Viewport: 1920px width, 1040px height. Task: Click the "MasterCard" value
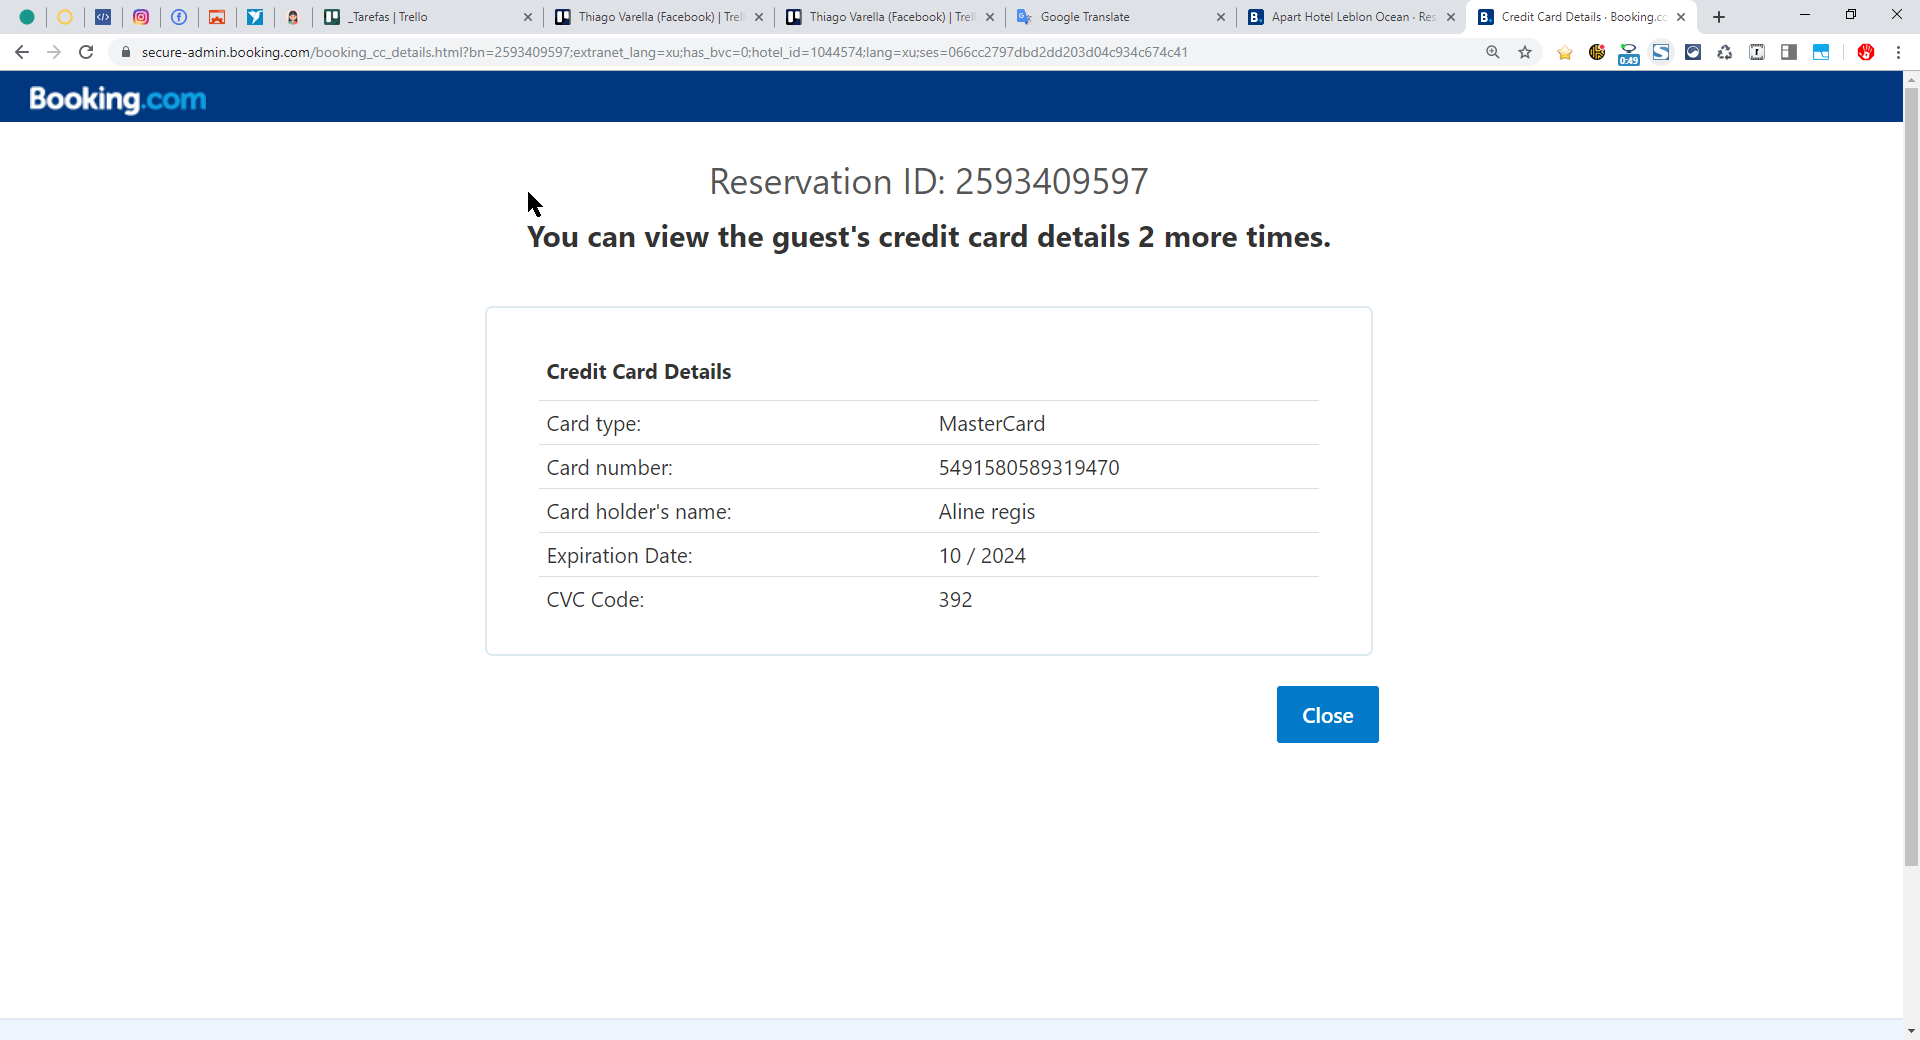[992, 424]
